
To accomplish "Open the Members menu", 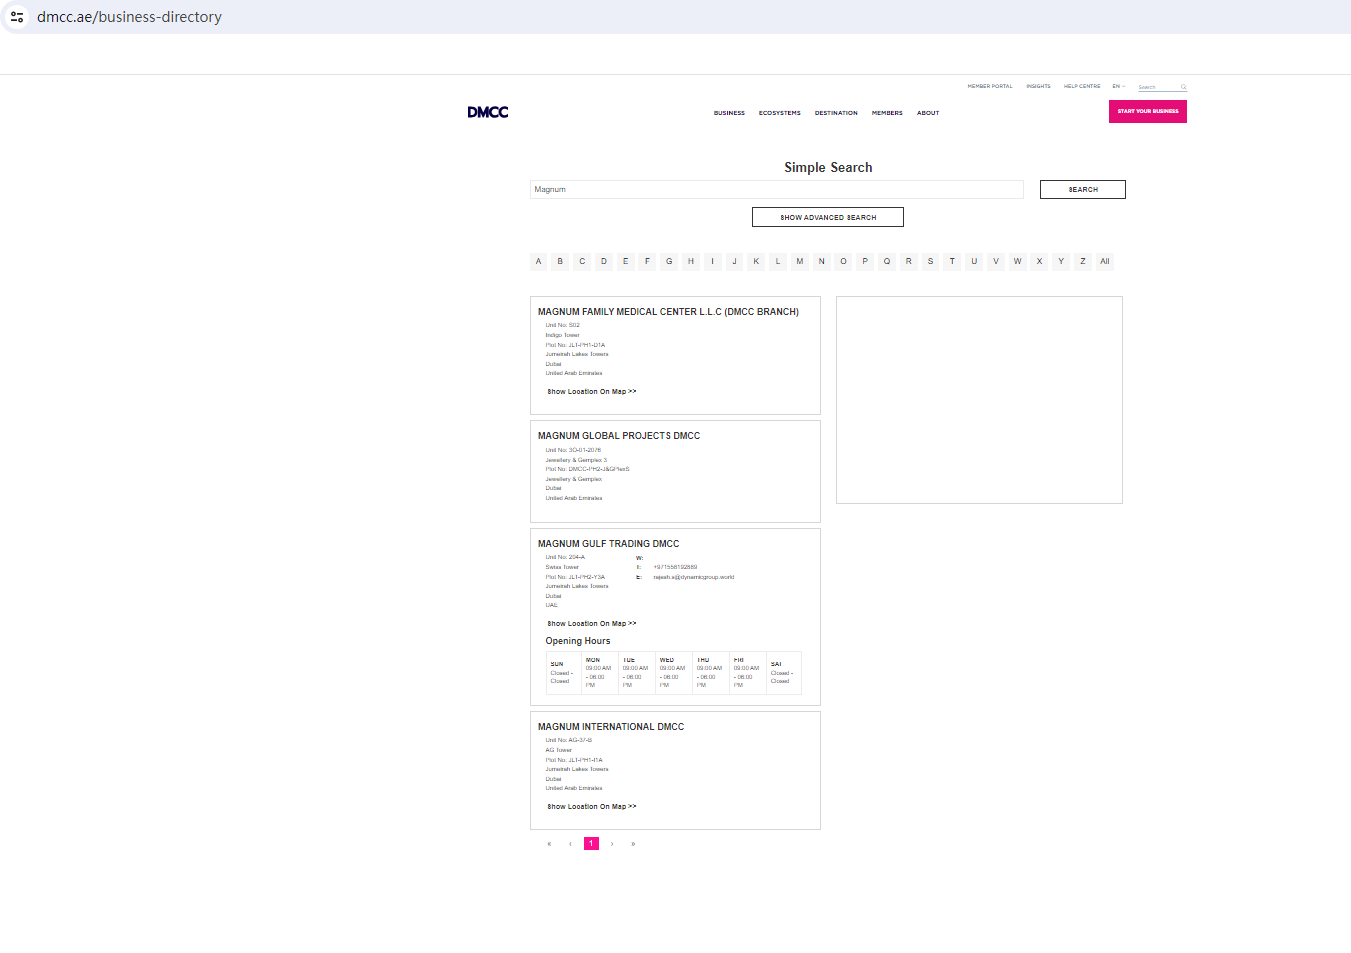I will tap(887, 113).
